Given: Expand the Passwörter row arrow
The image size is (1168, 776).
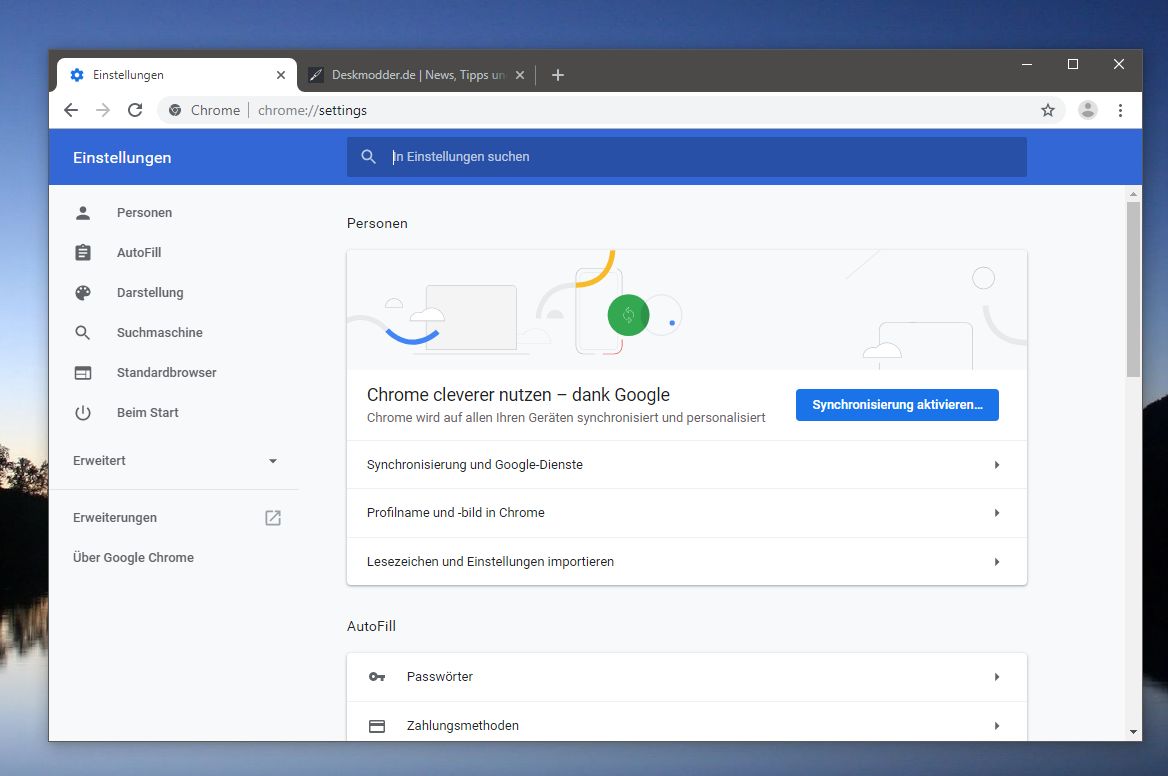Looking at the screenshot, I should (x=997, y=677).
